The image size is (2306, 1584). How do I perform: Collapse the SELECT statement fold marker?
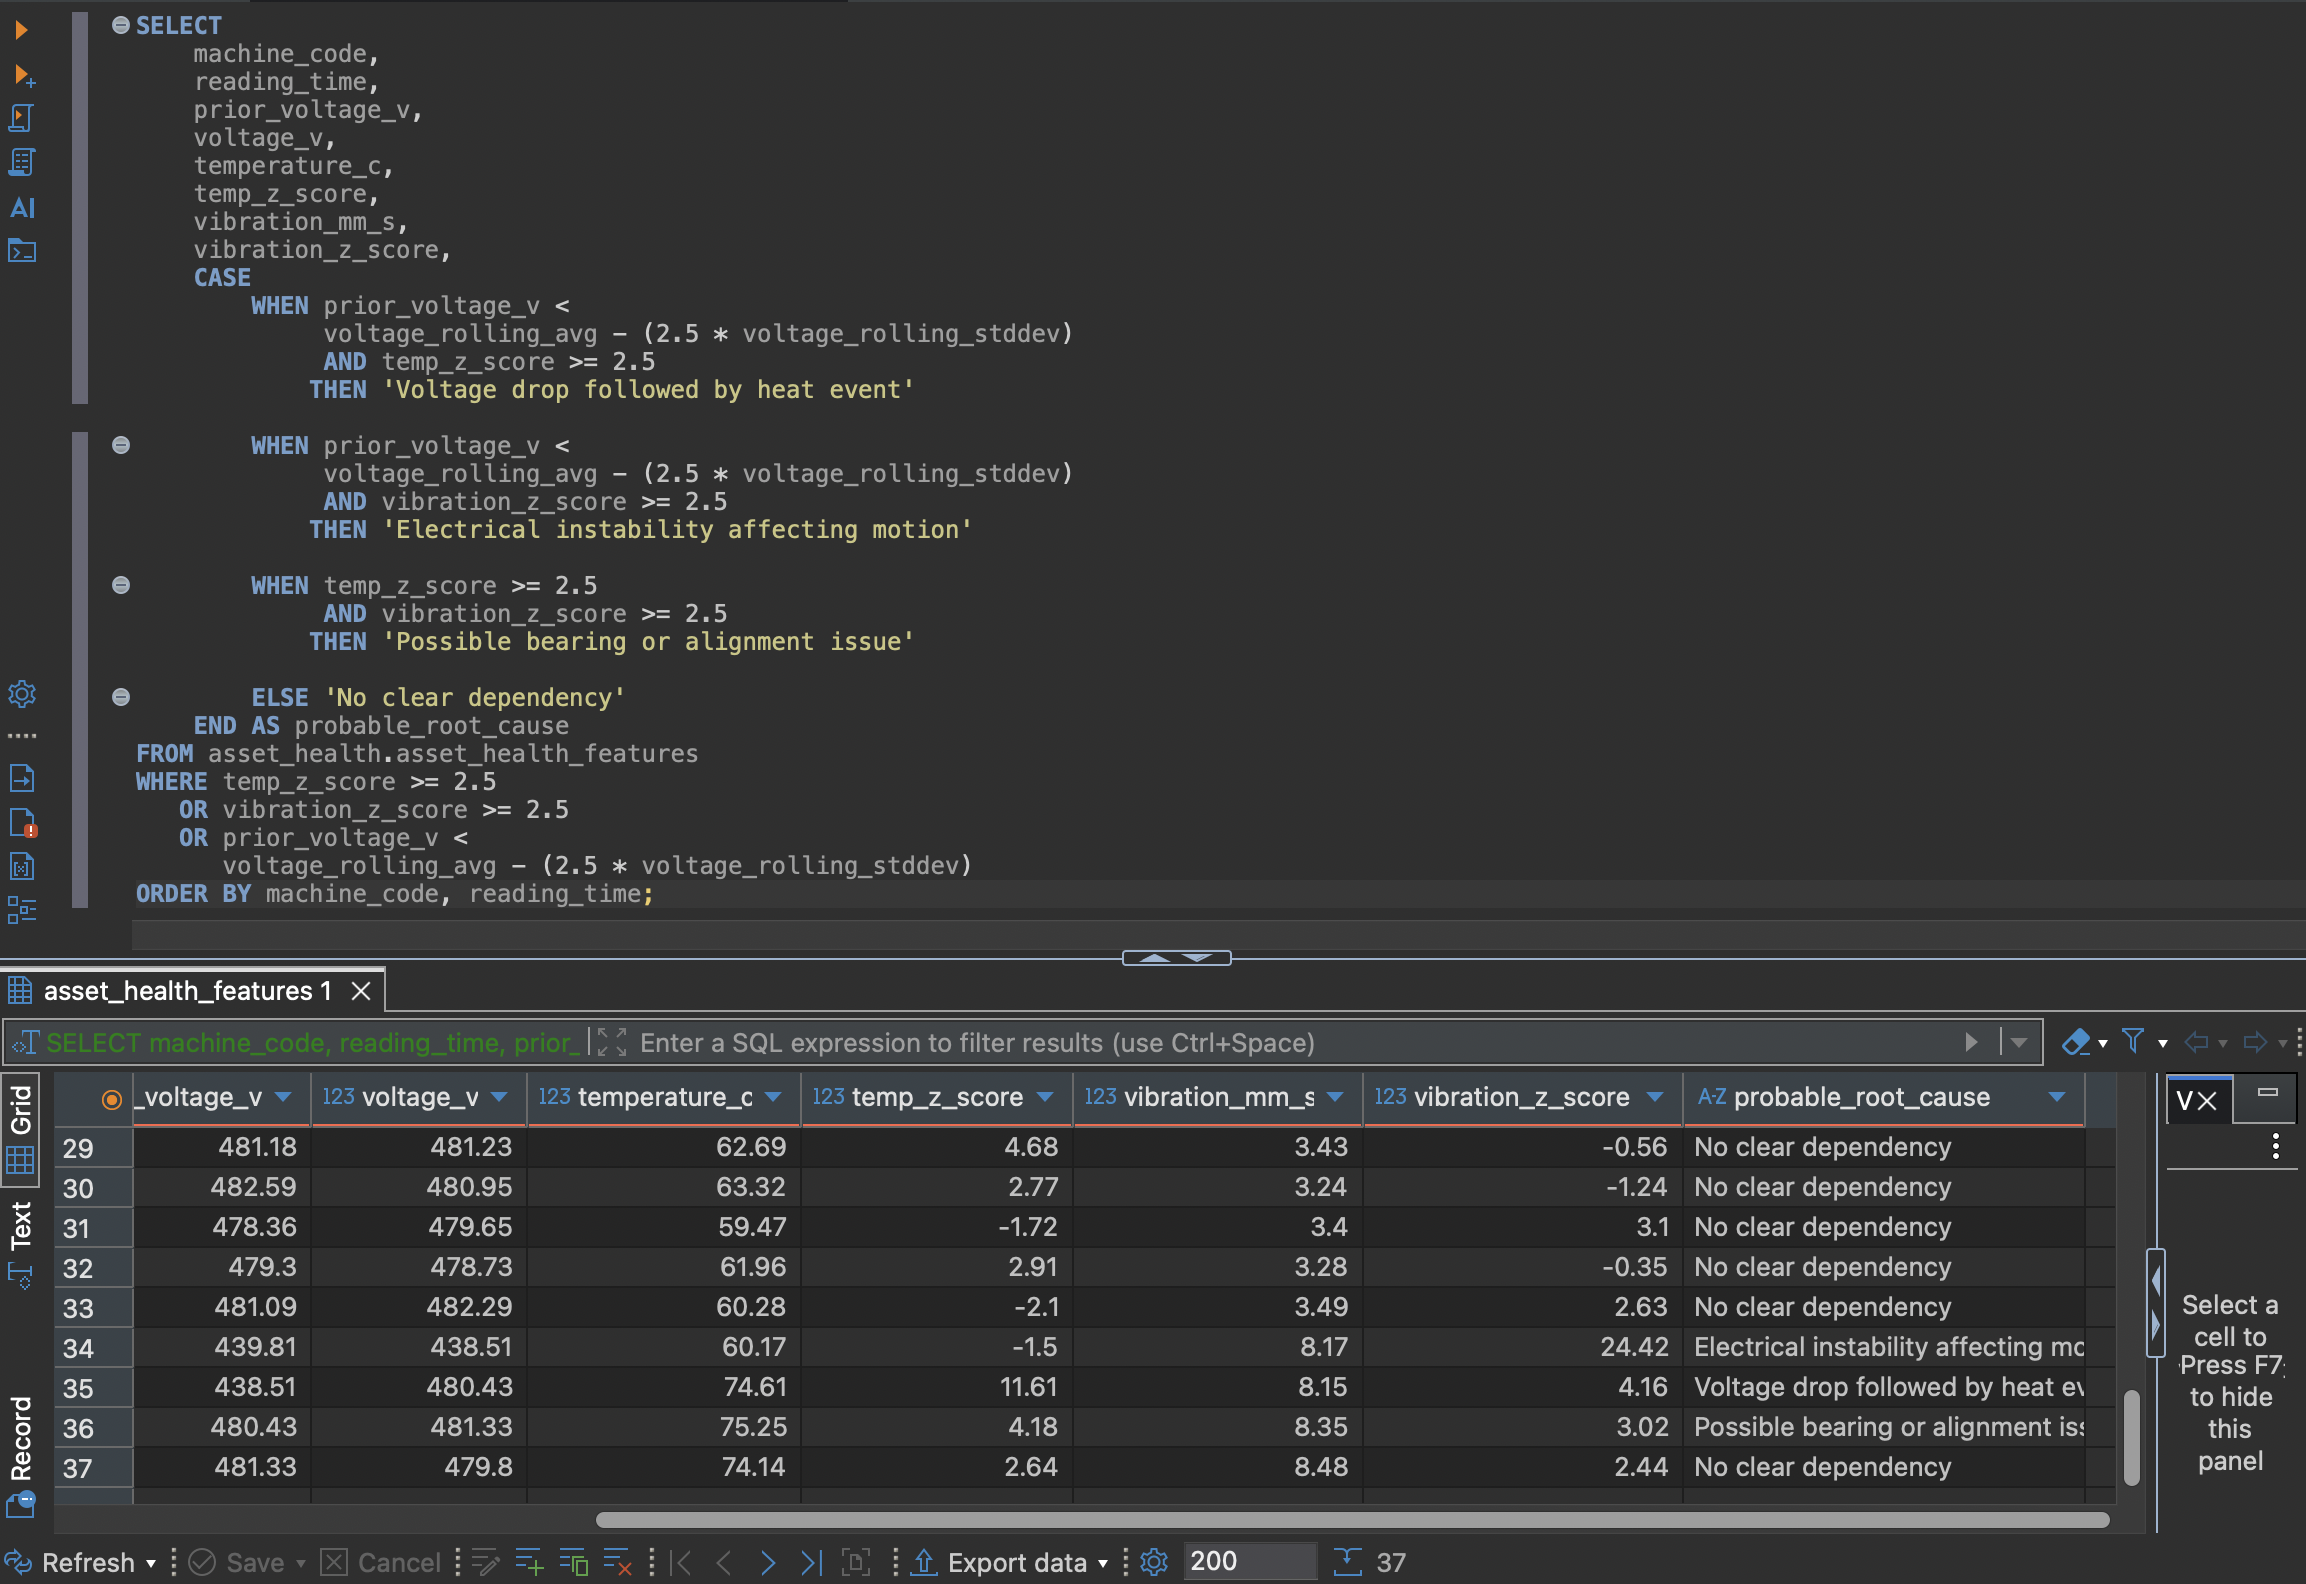coord(121,25)
